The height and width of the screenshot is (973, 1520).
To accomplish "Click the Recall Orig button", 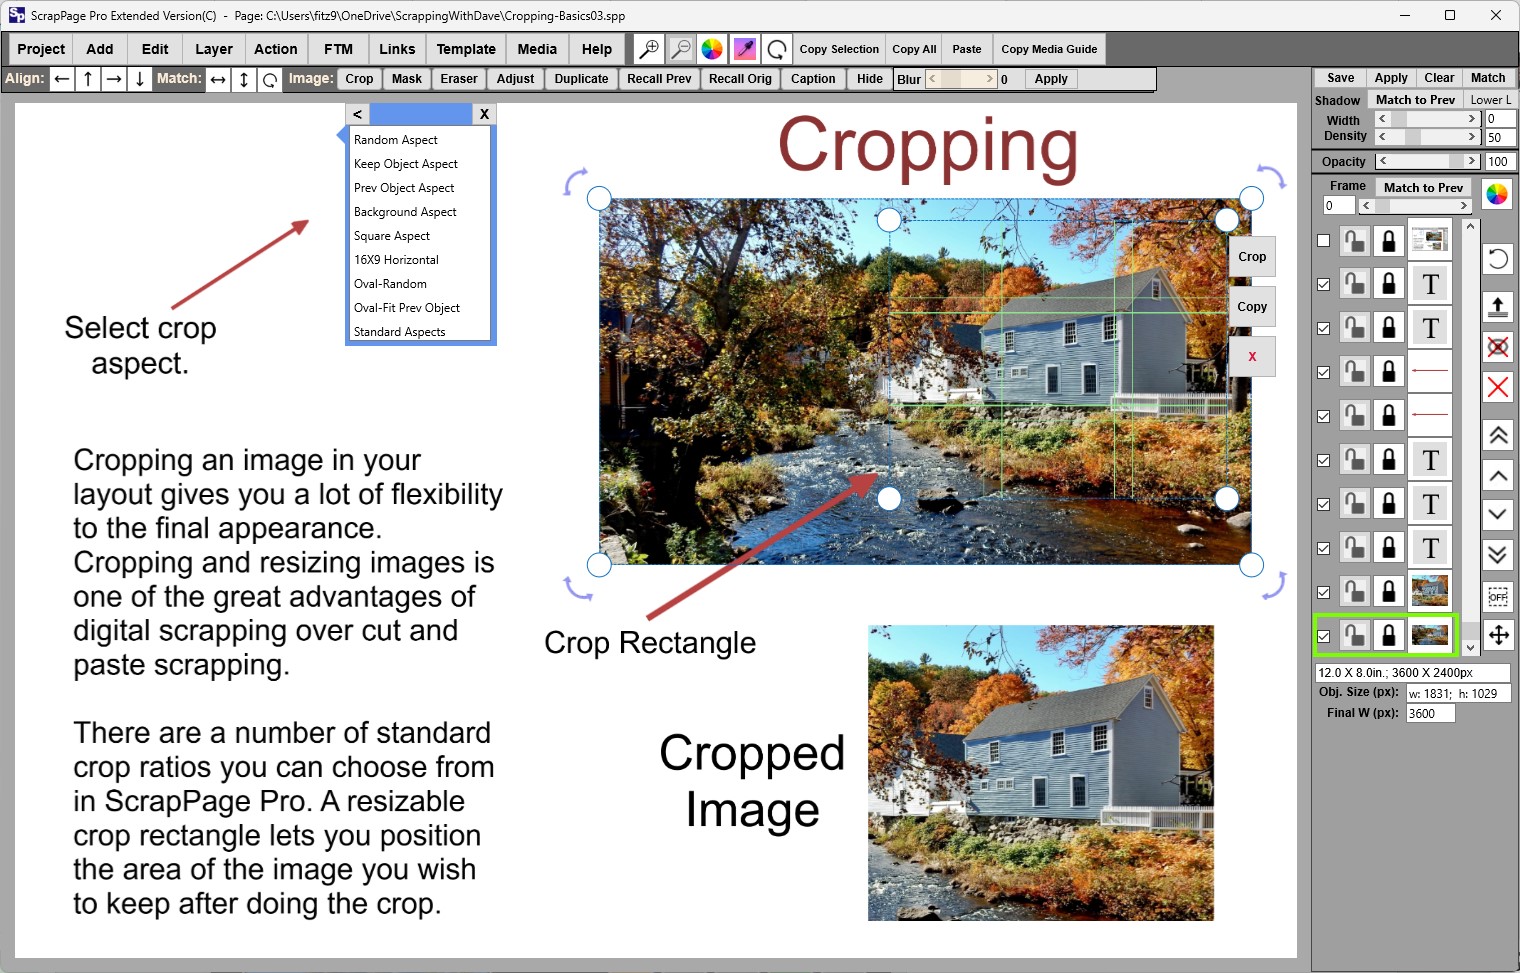I will tap(739, 79).
